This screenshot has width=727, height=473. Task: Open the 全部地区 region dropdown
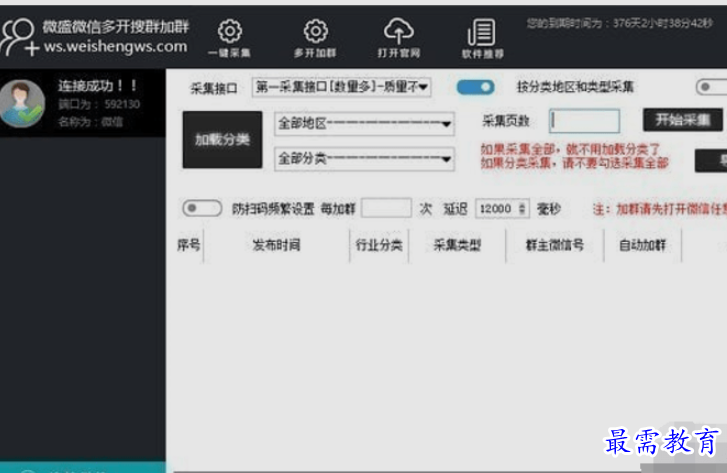[x=364, y=124]
